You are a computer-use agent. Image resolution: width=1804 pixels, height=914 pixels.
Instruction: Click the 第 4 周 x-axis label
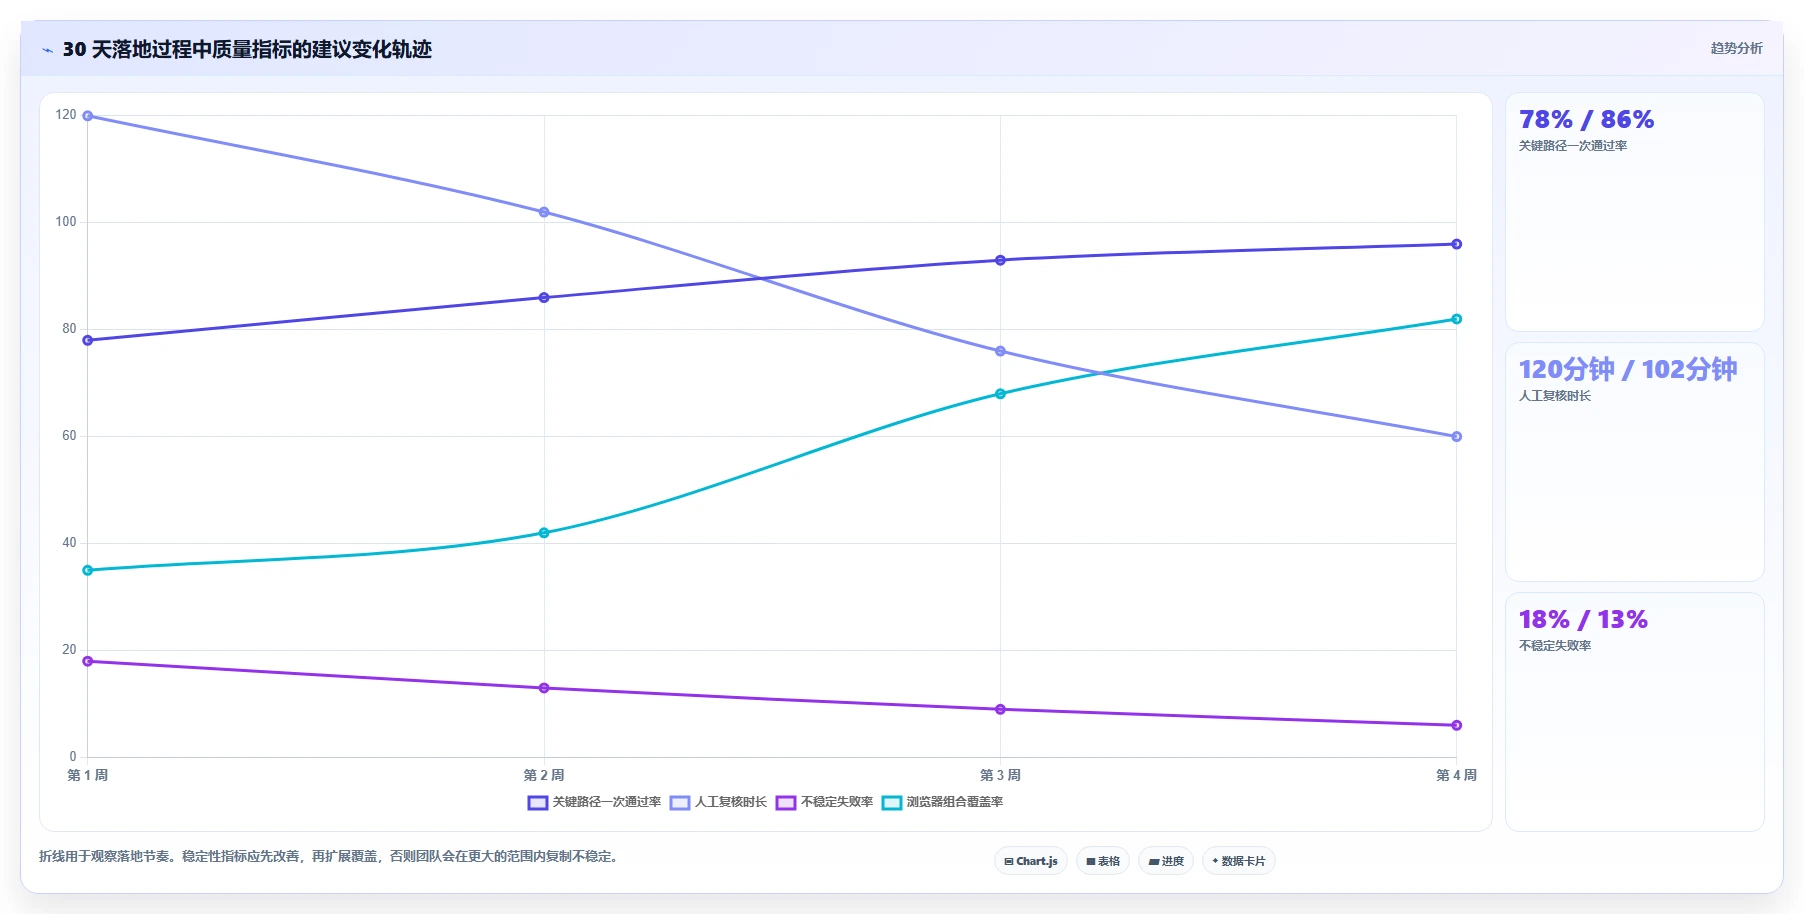coord(1456,775)
